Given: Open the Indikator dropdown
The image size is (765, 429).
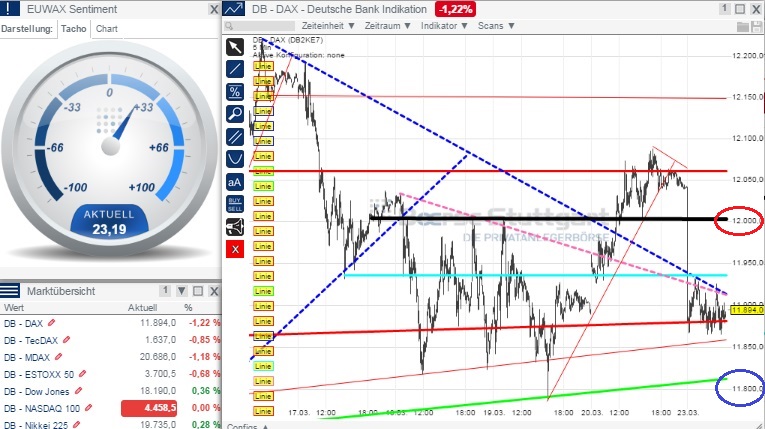Looking at the screenshot, I should point(444,25).
